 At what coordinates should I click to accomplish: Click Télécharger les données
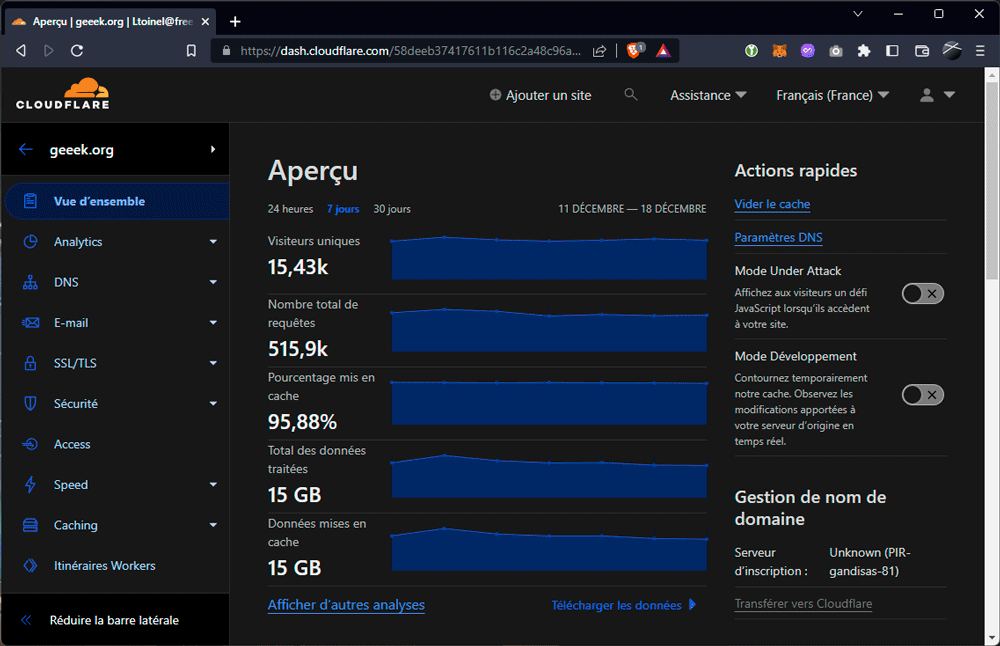[623, 605]
